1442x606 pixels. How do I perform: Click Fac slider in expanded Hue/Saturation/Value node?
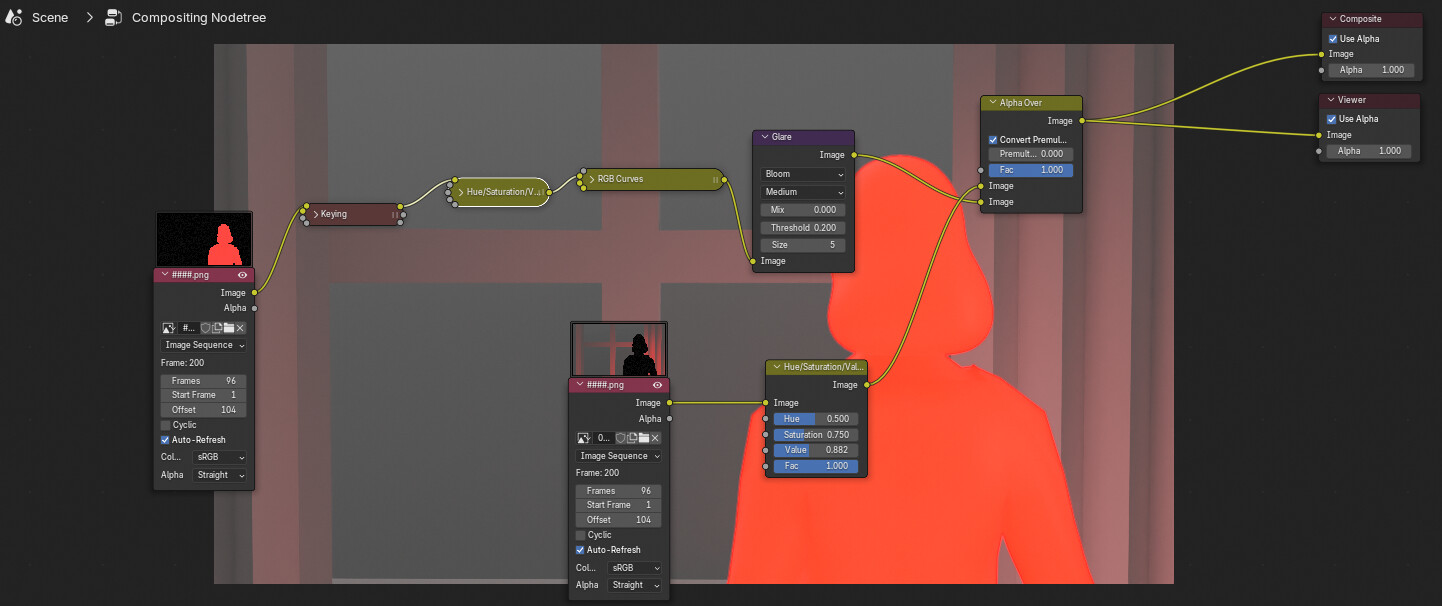(815, 466)
